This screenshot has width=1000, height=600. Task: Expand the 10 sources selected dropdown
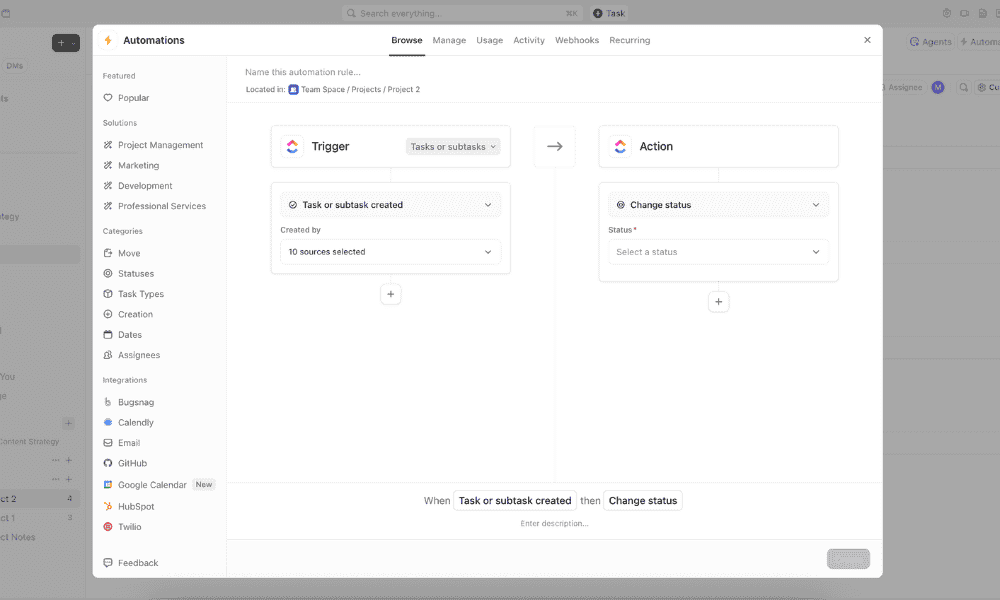tap(390, 252)
